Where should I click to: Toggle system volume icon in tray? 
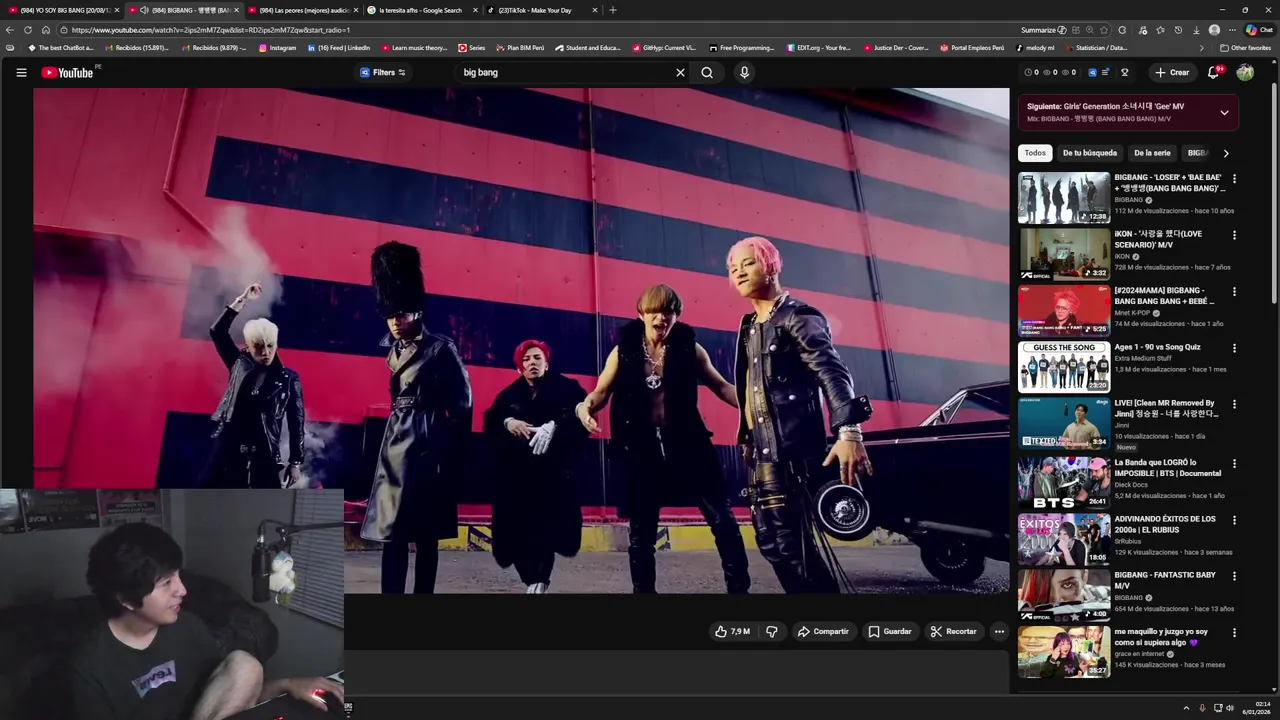coord(1230,708)
